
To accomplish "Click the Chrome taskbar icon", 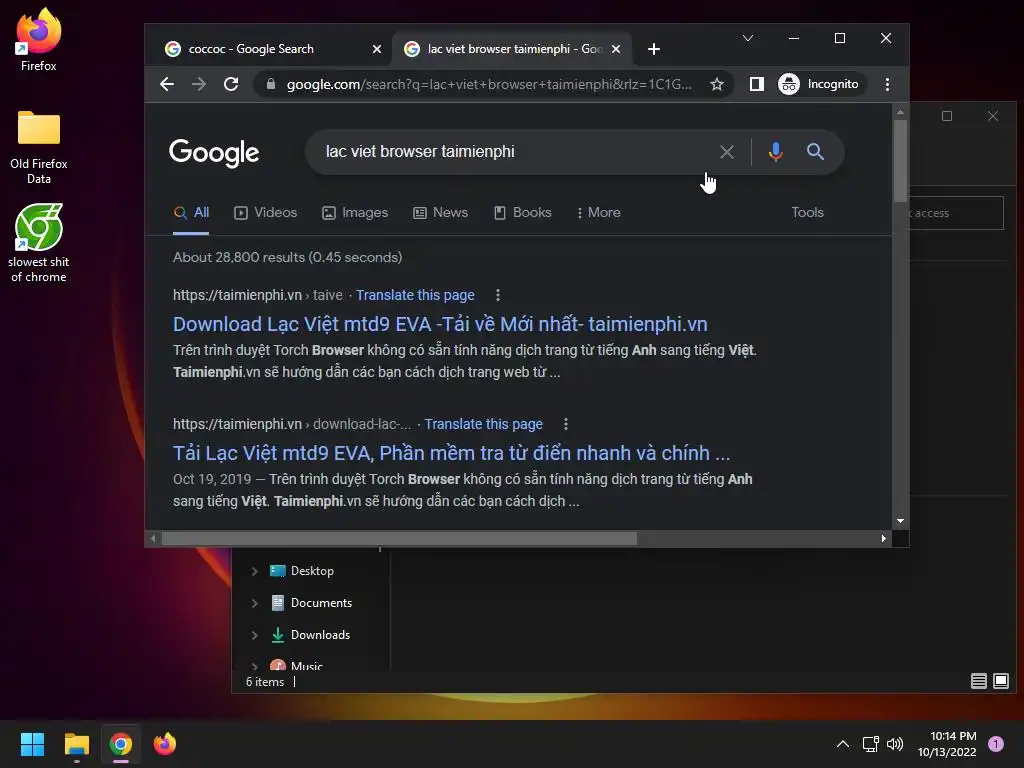I will [121, 744].
